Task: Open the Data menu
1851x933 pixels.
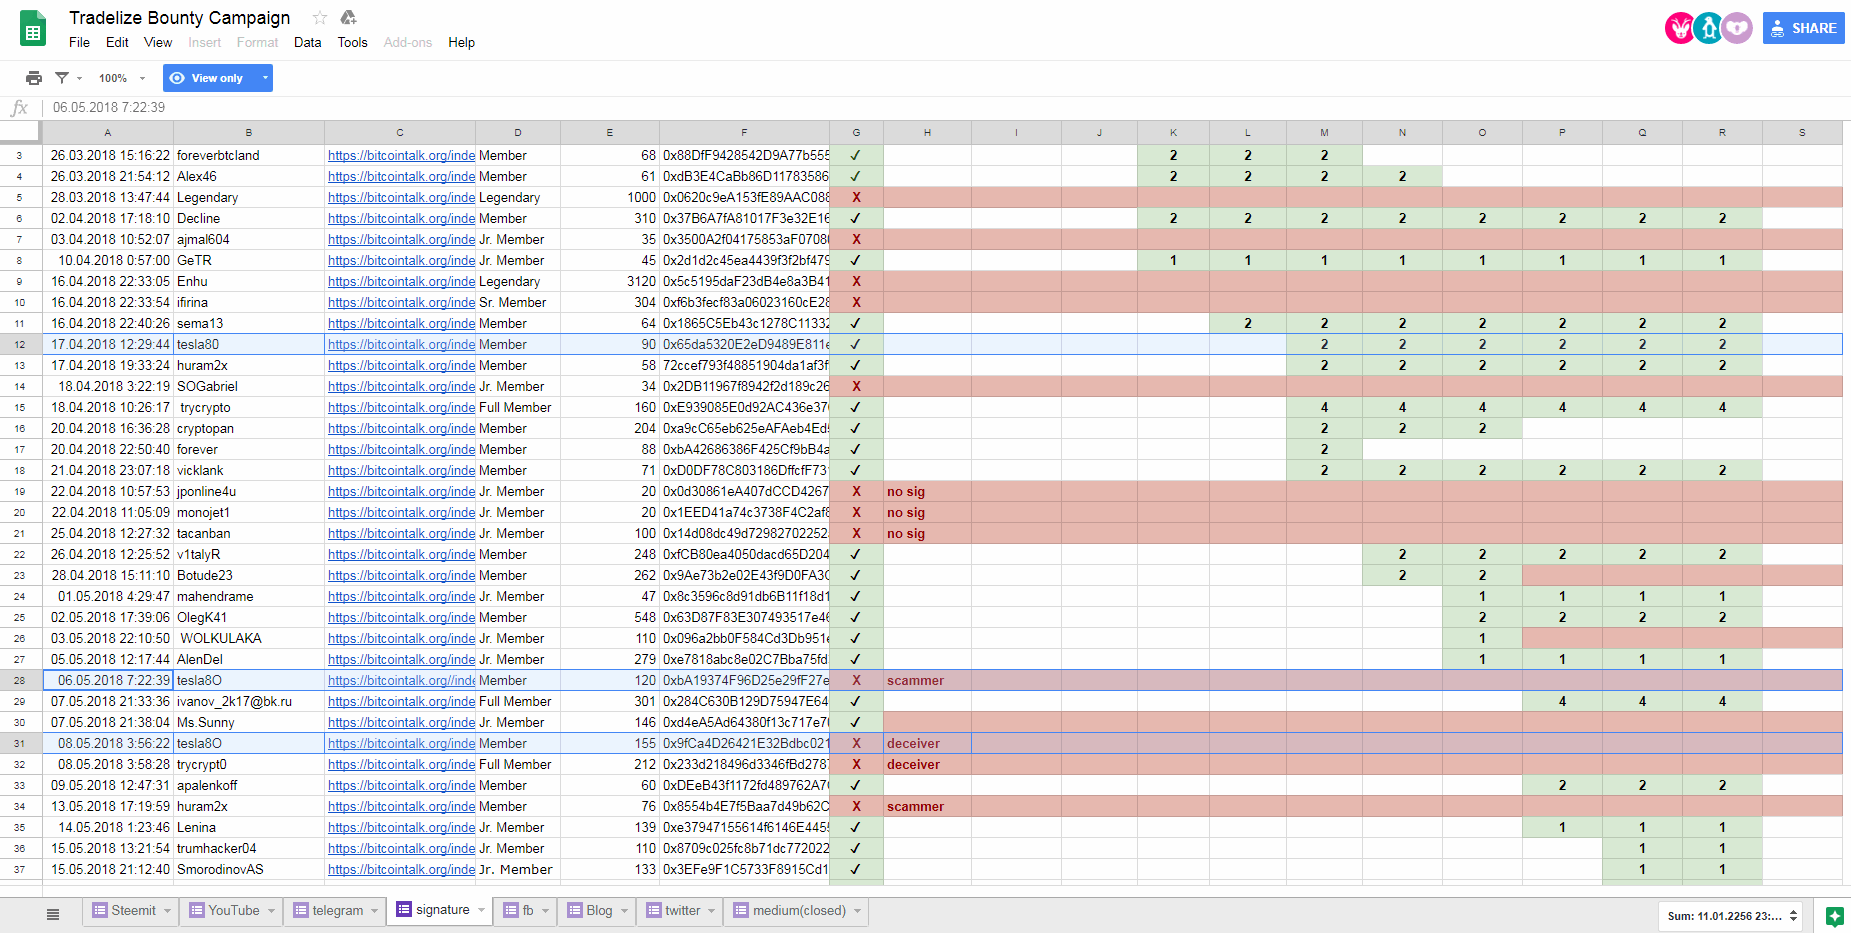Action: (308, 43)
